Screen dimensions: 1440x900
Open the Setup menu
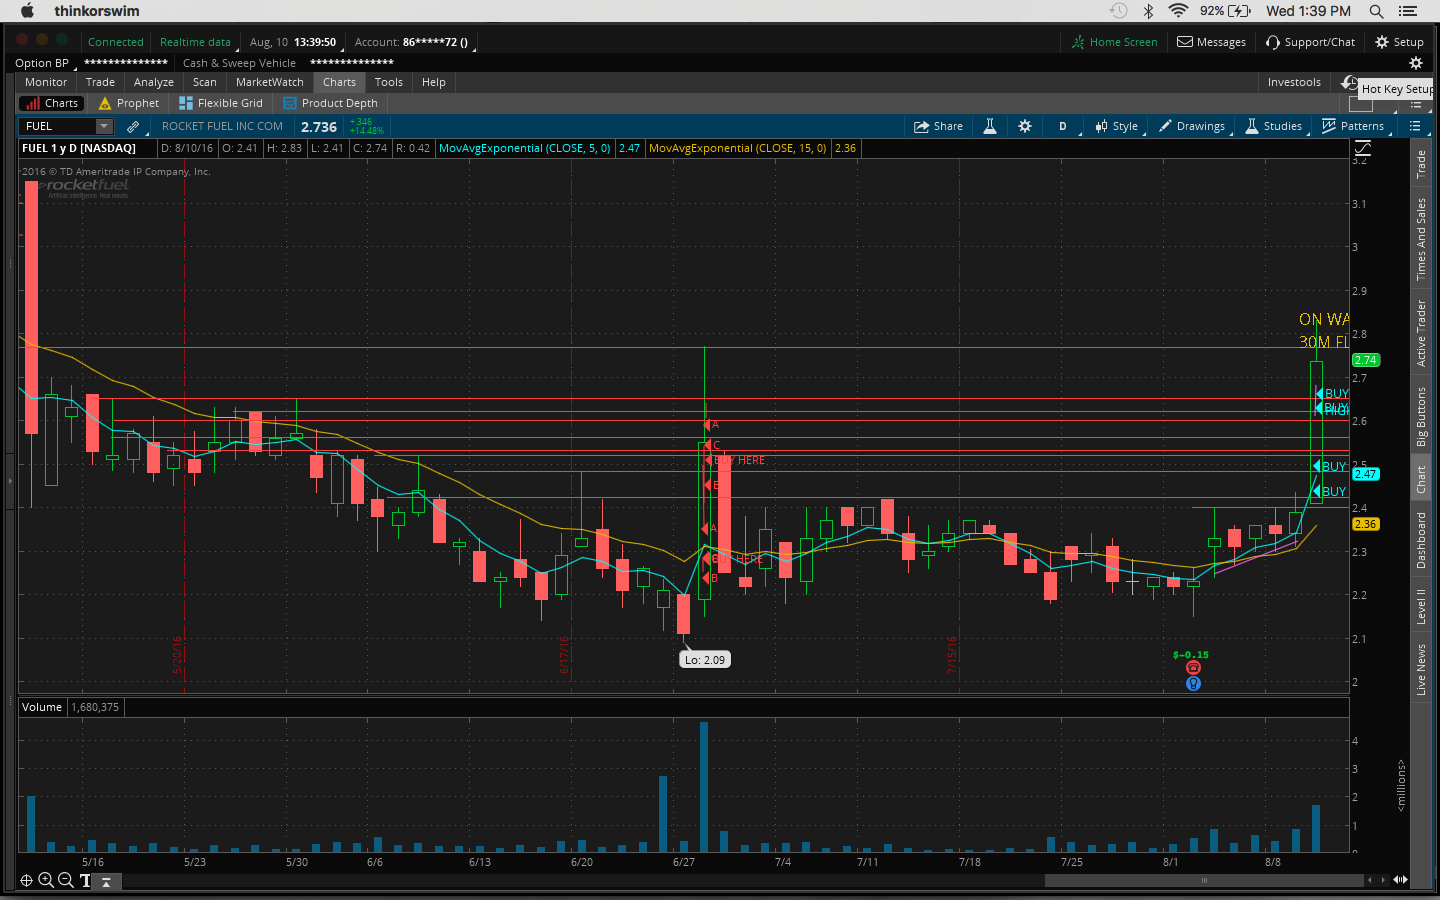click(x=1399, y=42)
